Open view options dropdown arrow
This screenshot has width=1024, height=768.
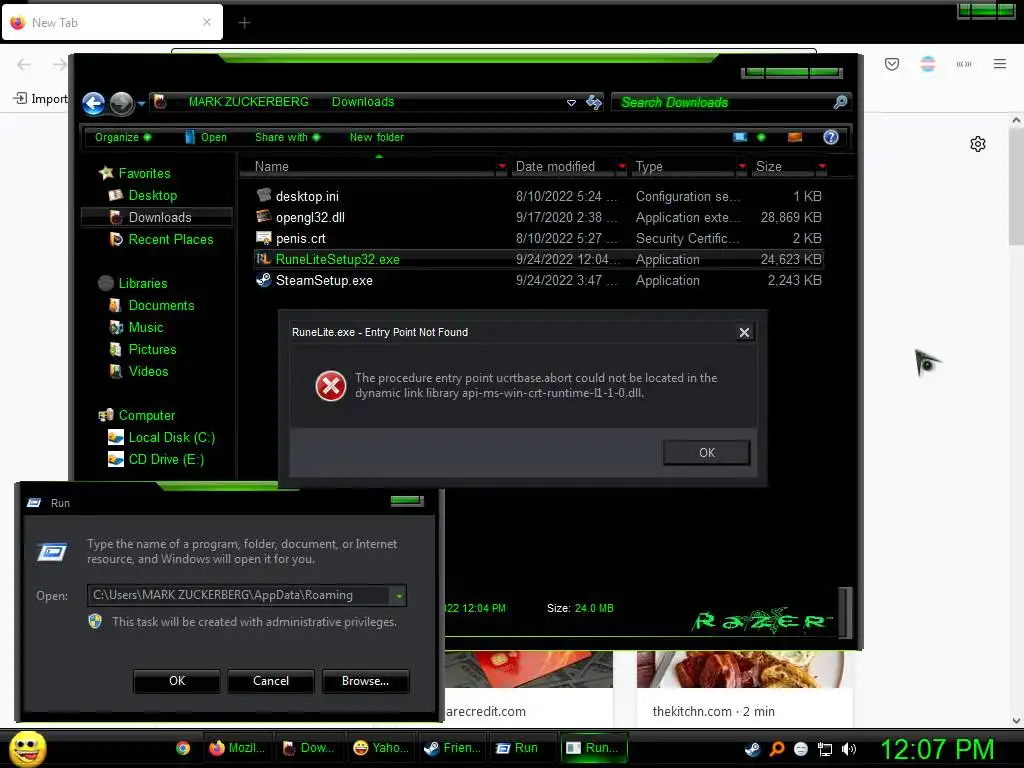pyautogui.click(x=761, y=137)
